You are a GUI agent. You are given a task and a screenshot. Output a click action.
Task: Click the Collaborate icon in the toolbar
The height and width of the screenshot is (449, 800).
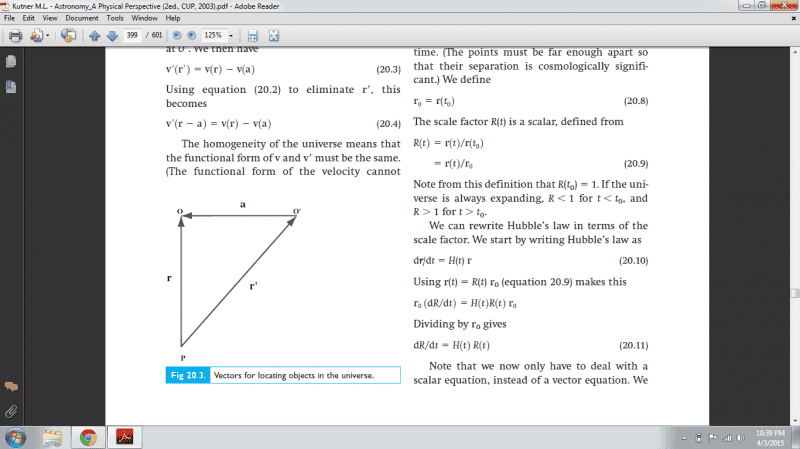click(37, 36)
